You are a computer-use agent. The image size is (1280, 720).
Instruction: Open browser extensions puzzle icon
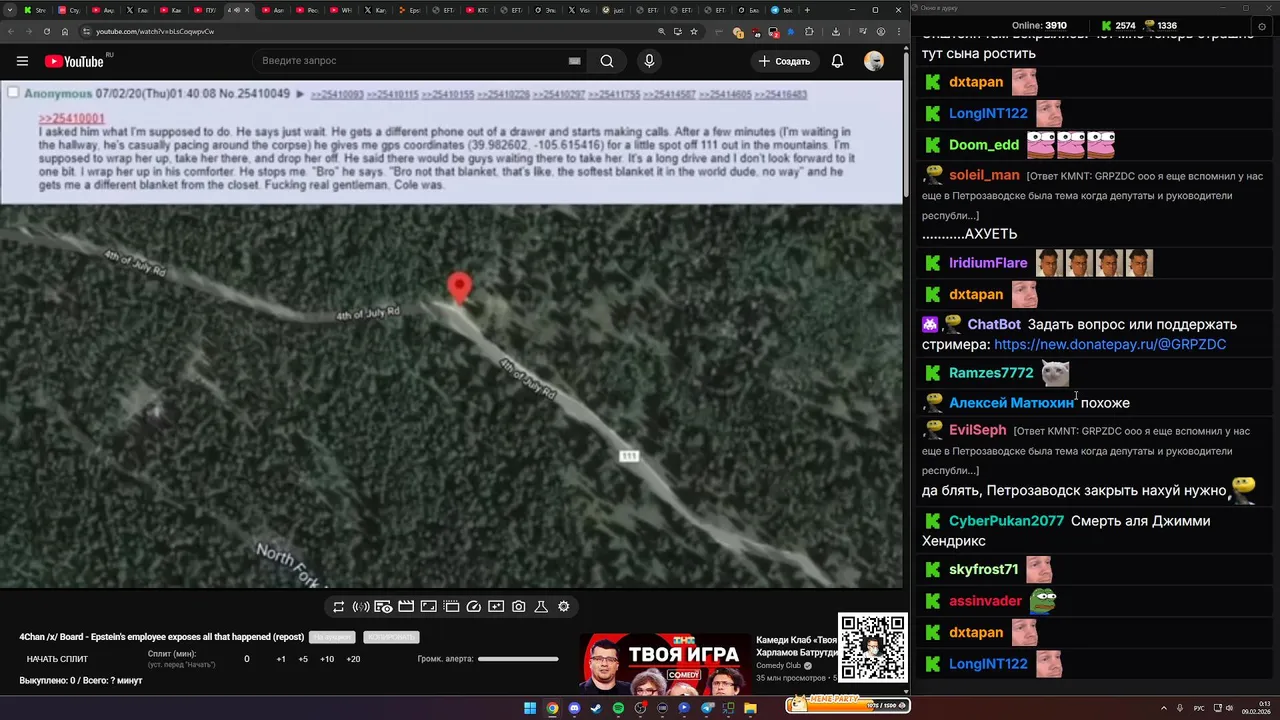[809, 31]
